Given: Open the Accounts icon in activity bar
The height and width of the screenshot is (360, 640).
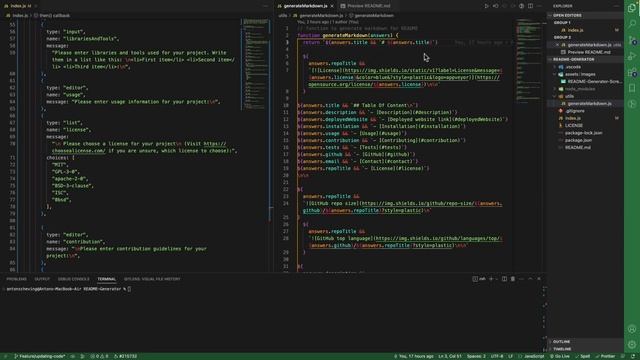Looking at the screenshot, I should pyautogui.click(x=632, y=329).
